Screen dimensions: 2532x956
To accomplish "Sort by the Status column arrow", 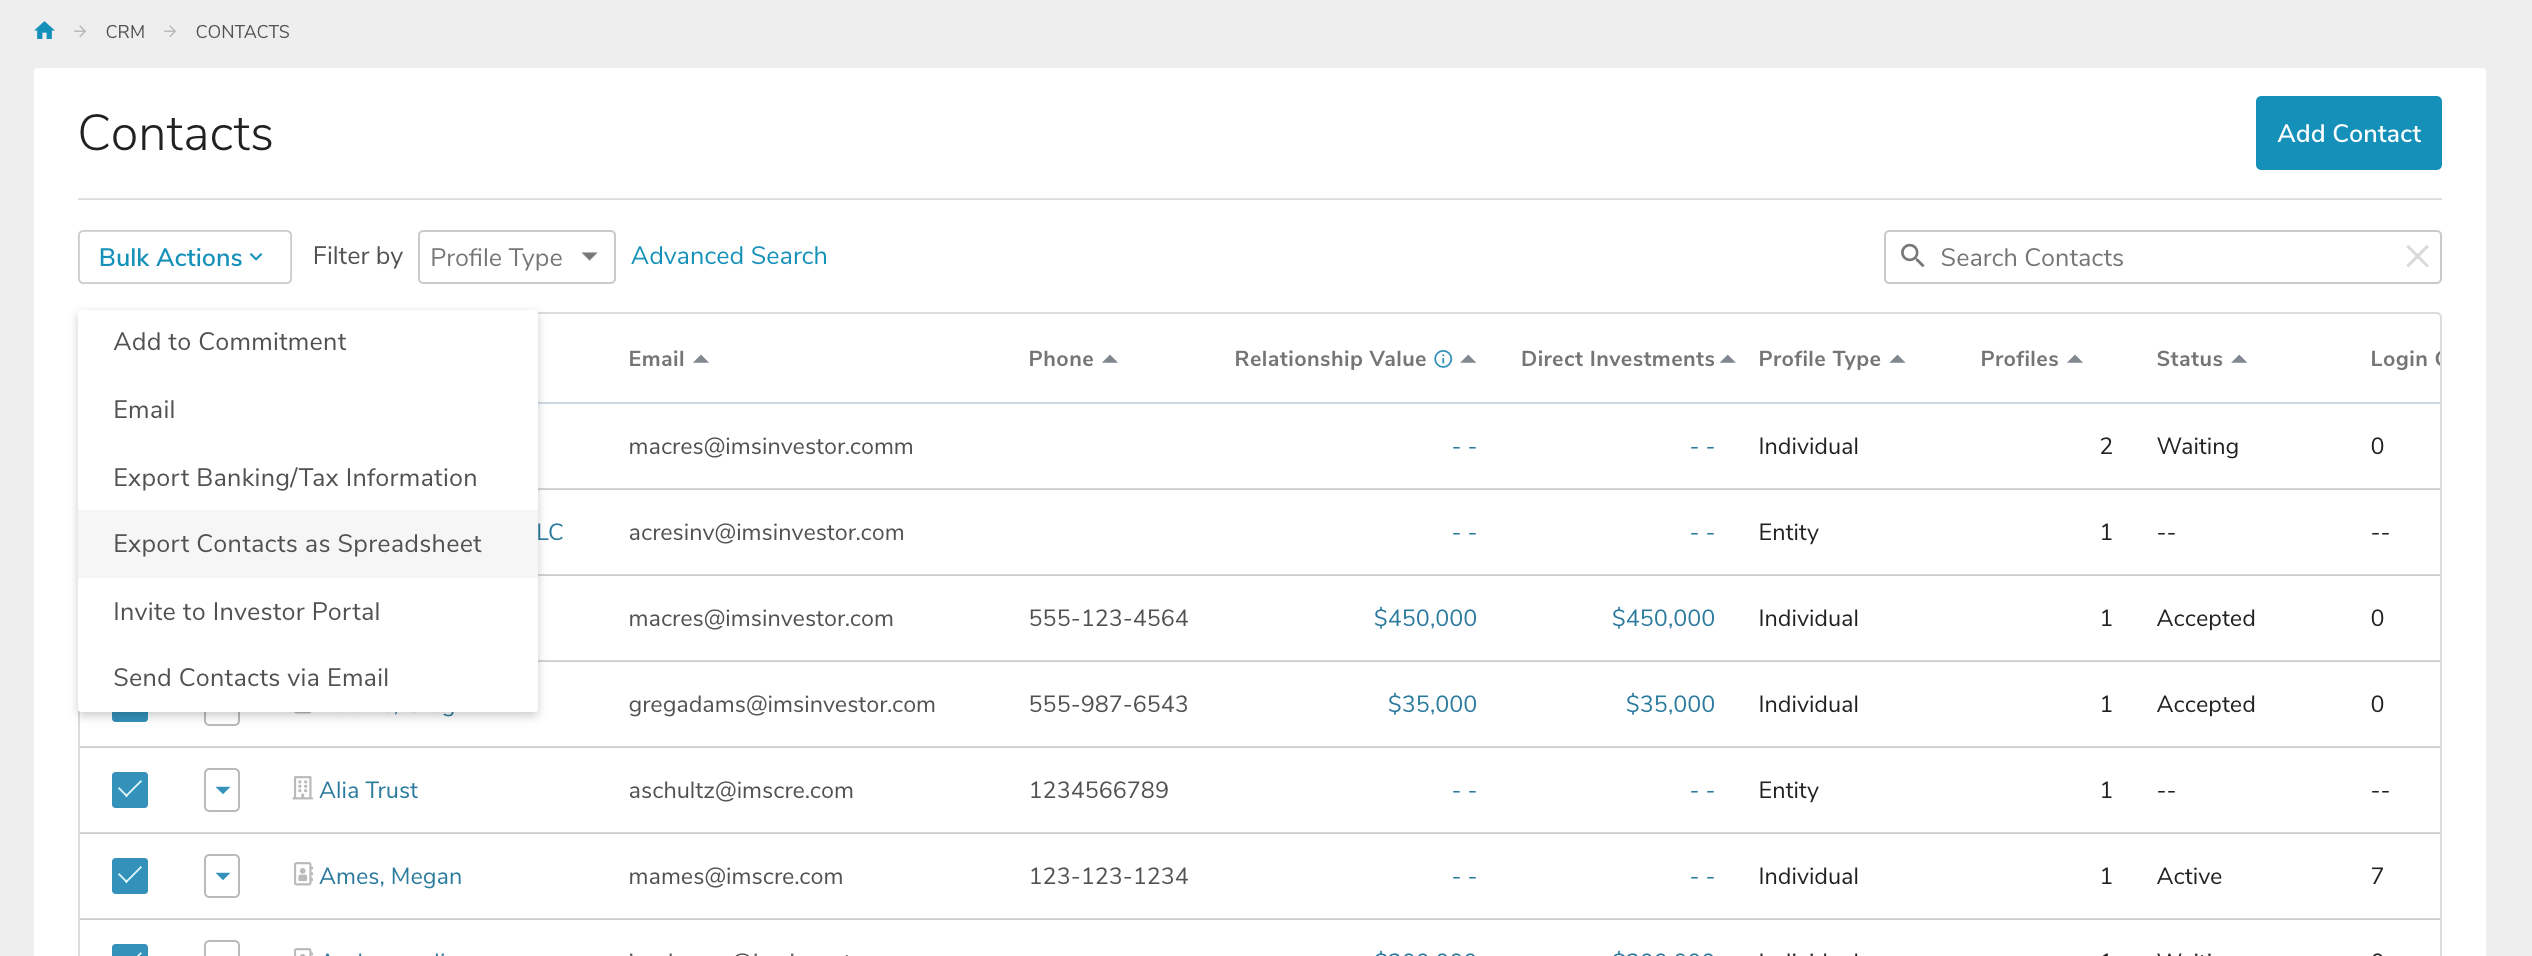I will 2240,358.
